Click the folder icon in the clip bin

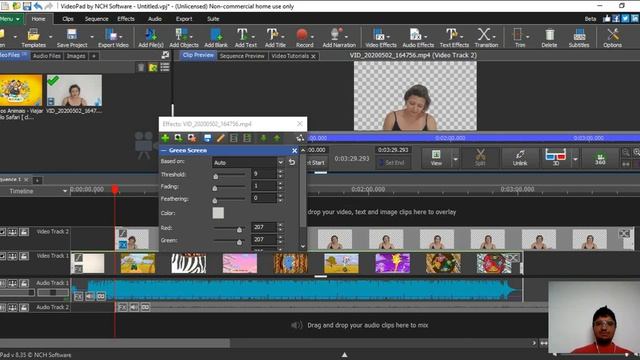[153, 67]
